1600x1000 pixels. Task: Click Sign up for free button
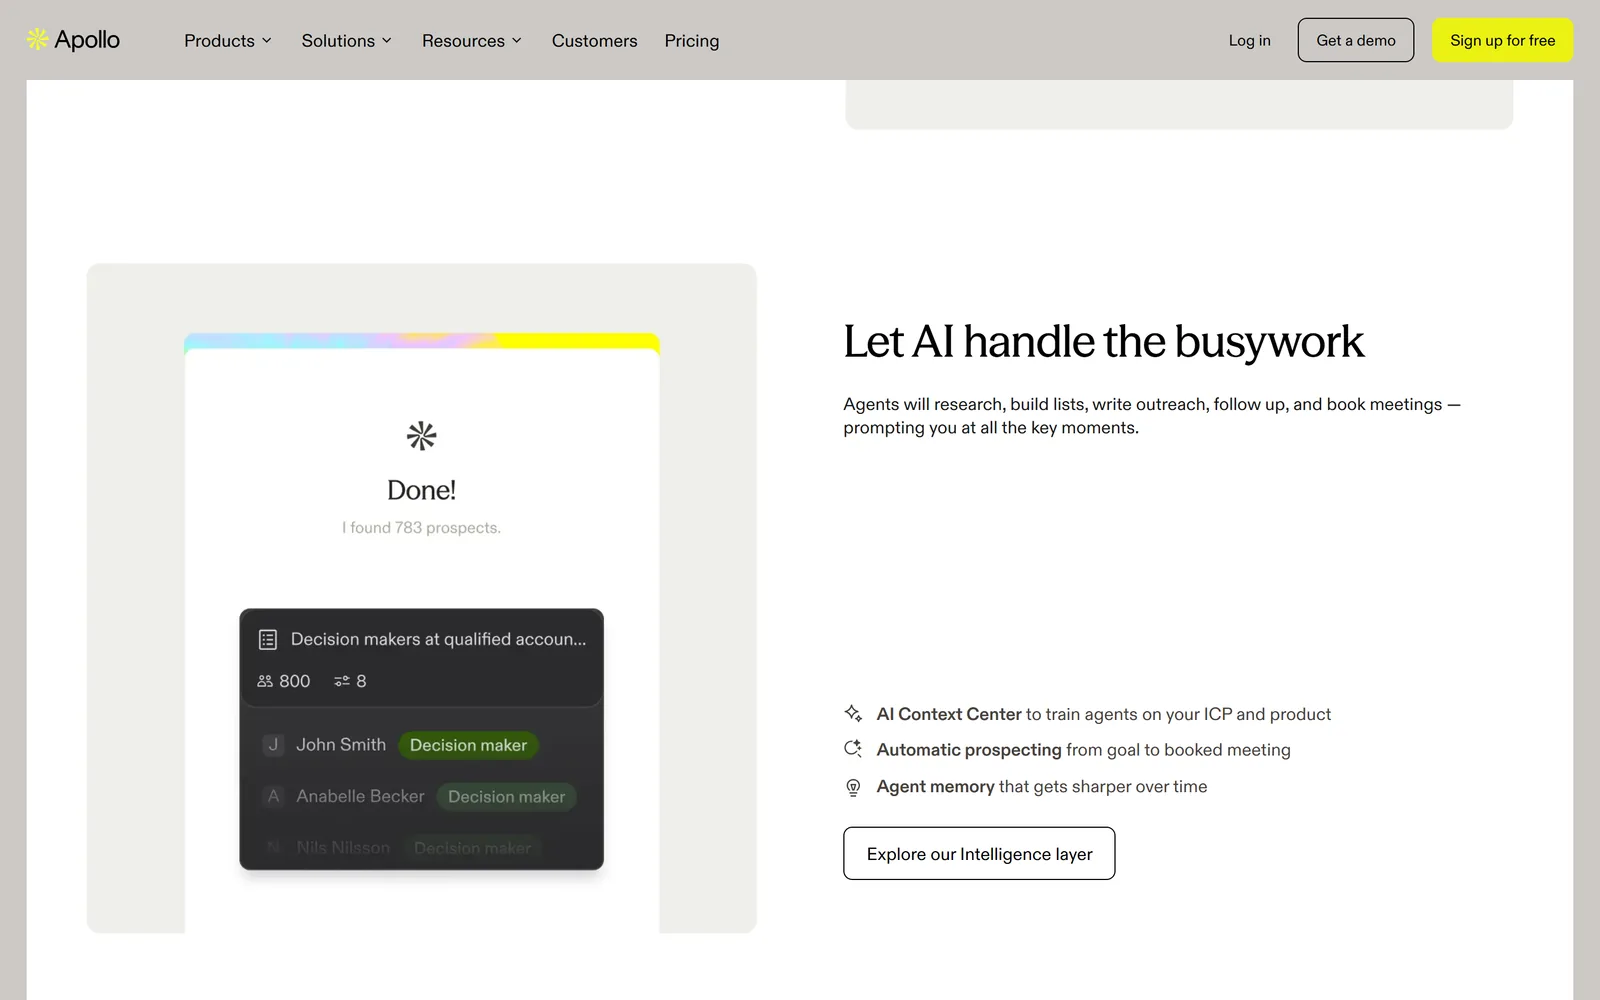(1503, 40)
